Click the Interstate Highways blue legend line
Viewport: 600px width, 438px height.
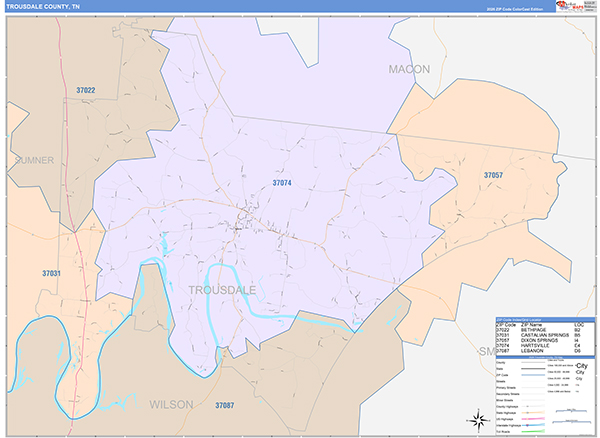point(533,425)
